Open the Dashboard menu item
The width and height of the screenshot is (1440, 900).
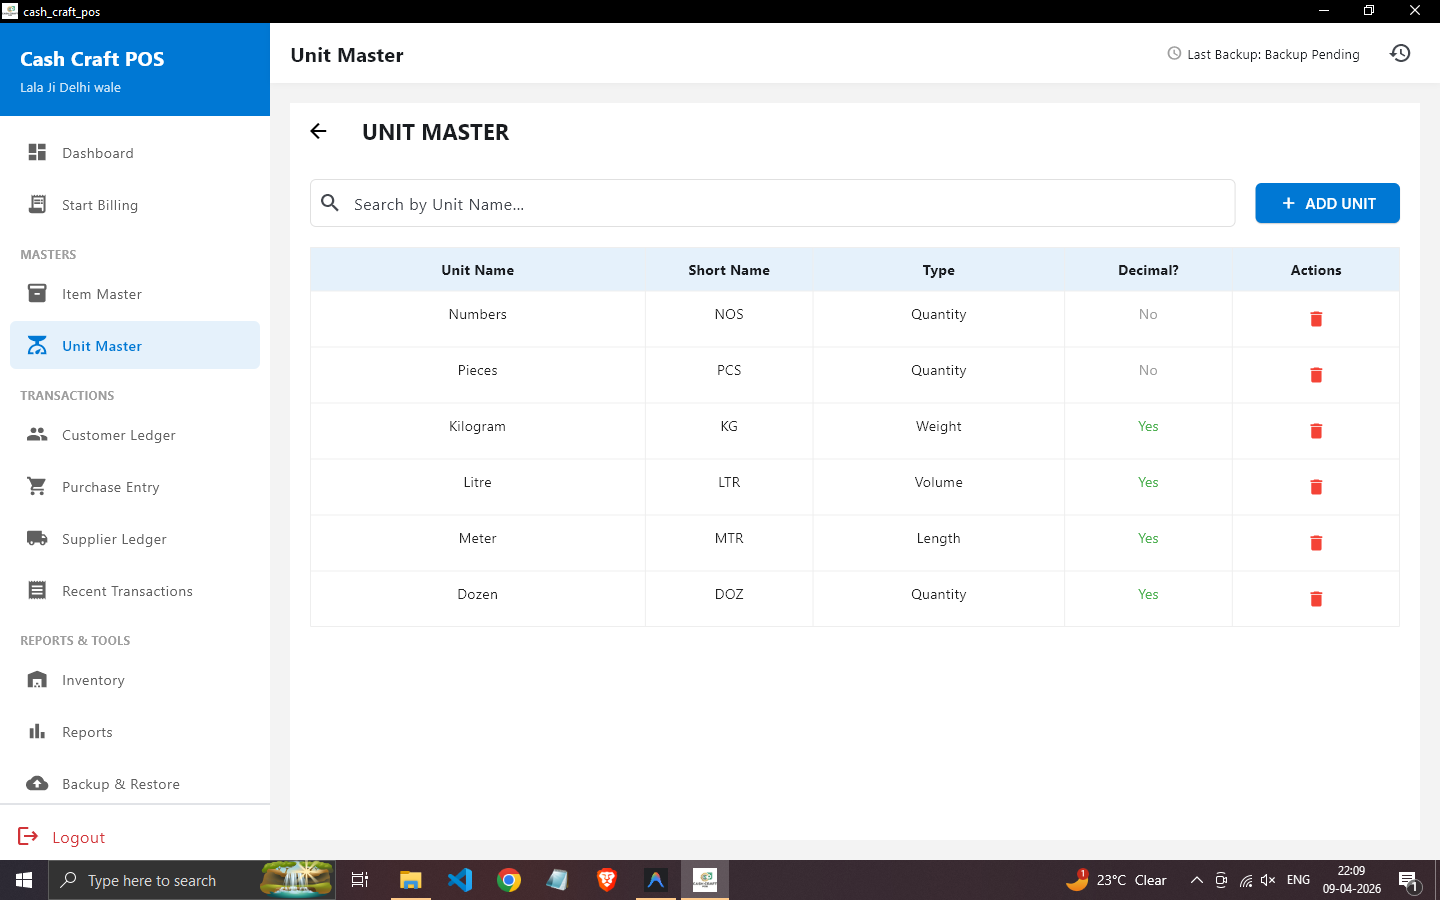(135, 153)
